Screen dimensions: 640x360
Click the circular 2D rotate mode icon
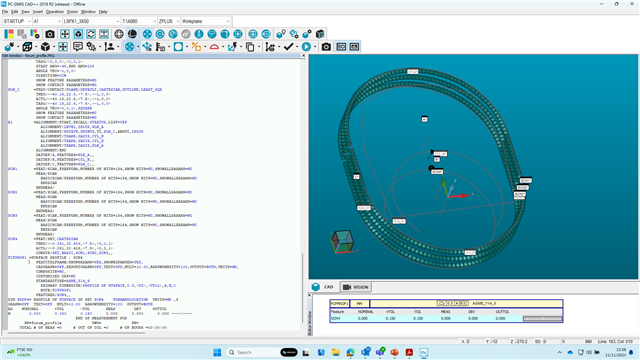pos(160,34)
